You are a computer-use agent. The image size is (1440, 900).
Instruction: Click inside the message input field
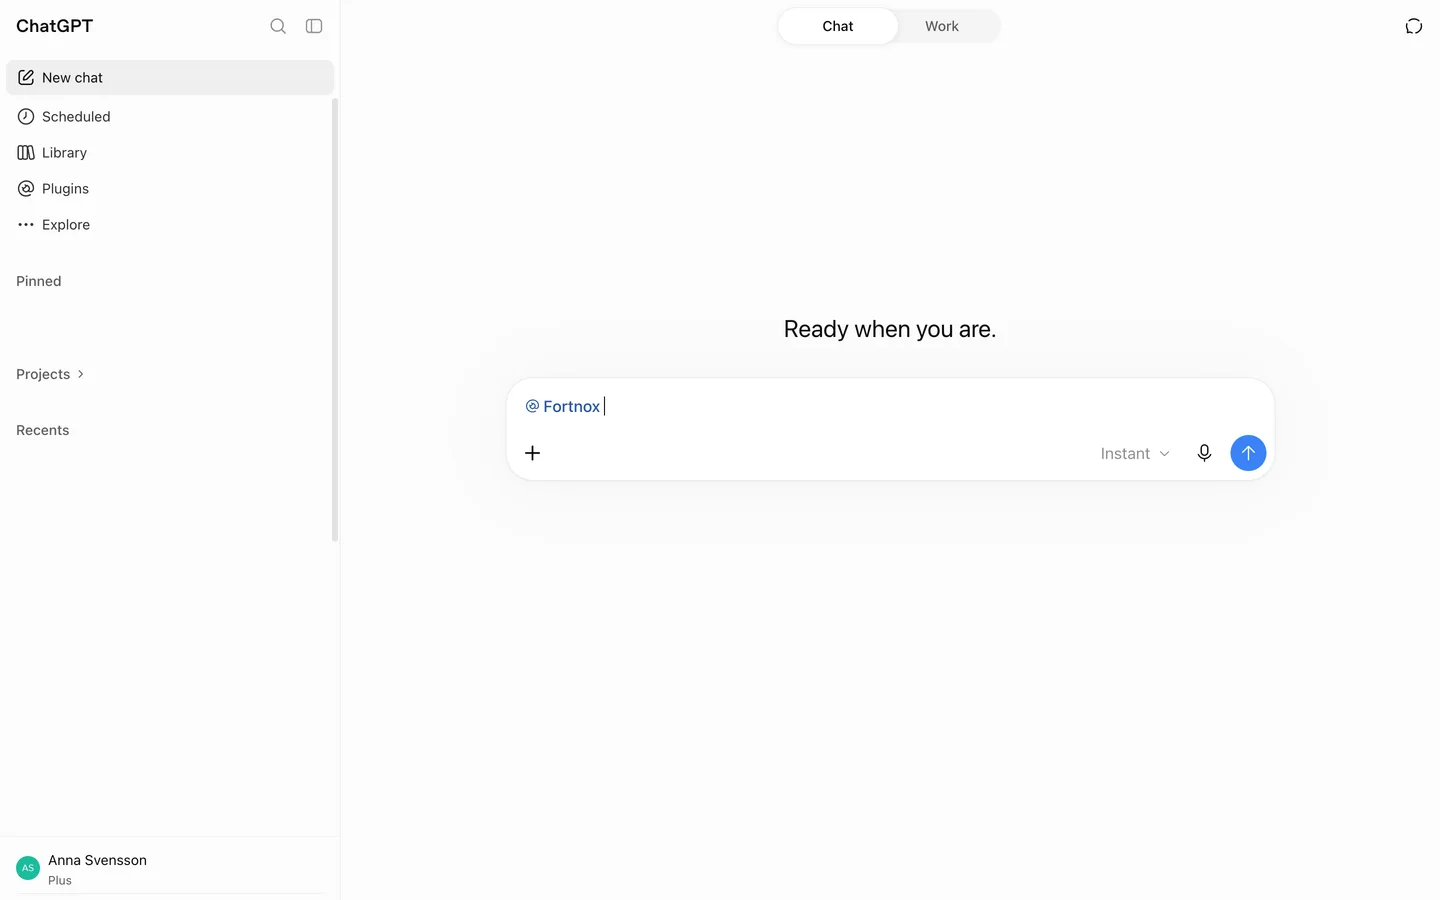[890, 406]
